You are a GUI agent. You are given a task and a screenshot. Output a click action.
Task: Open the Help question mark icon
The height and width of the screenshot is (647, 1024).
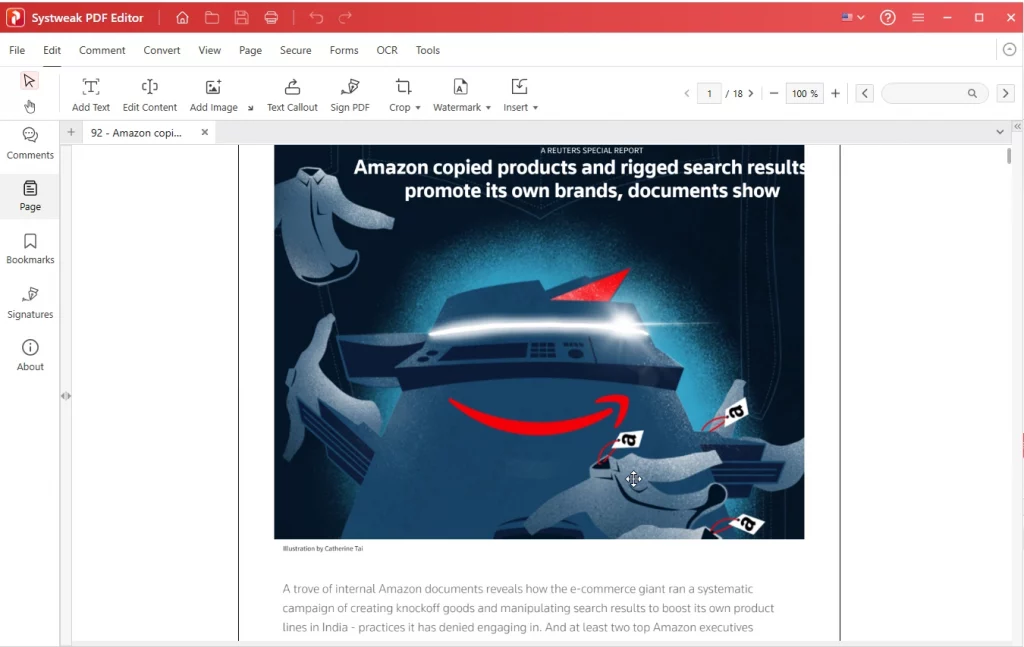(x=888, y=18)
